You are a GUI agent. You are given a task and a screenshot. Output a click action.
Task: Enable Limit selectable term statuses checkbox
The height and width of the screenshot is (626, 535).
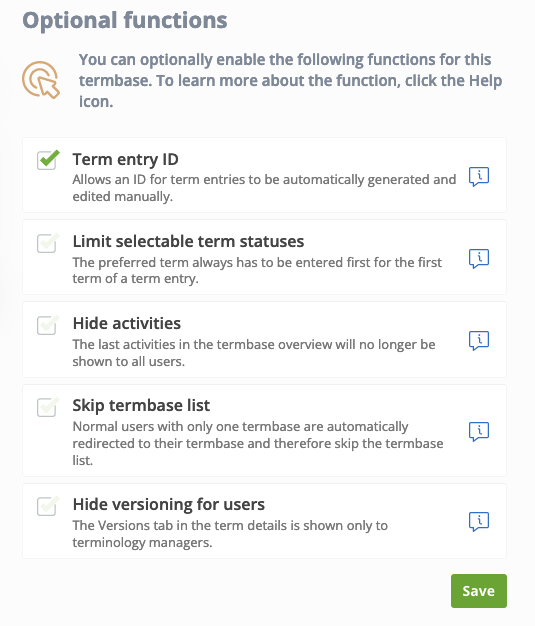pos(47,243)
